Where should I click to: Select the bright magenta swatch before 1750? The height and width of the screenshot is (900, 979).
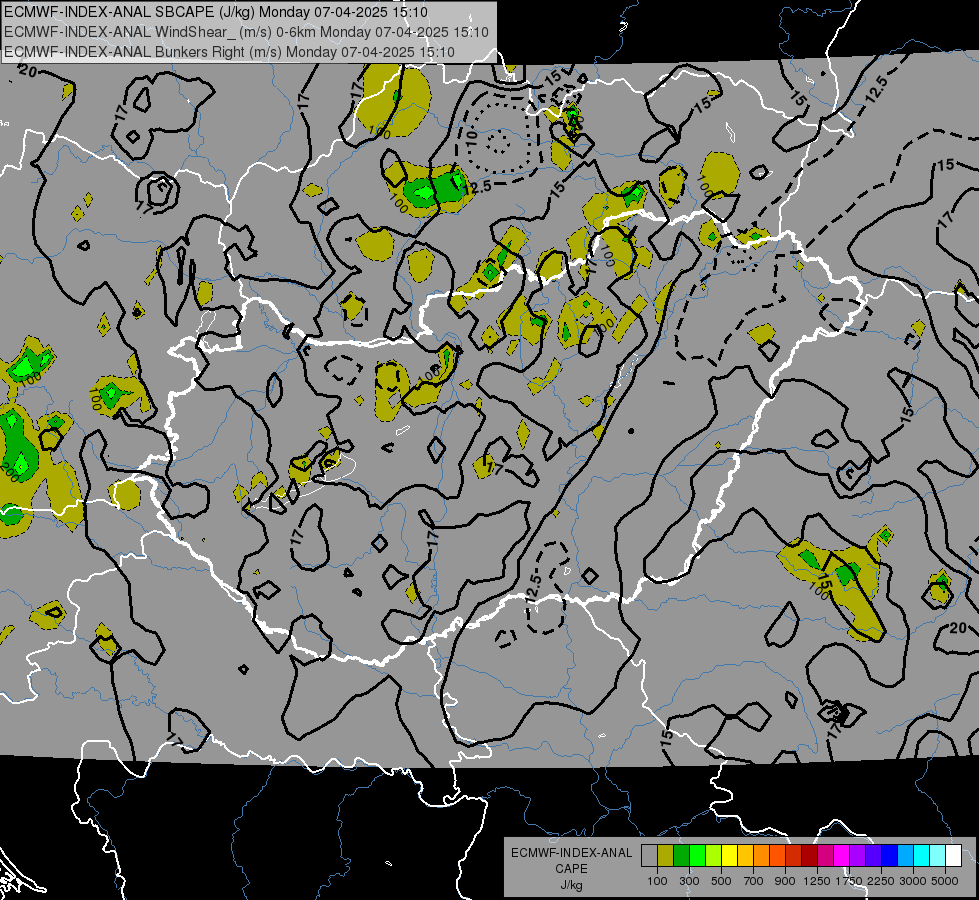(842, 855)
